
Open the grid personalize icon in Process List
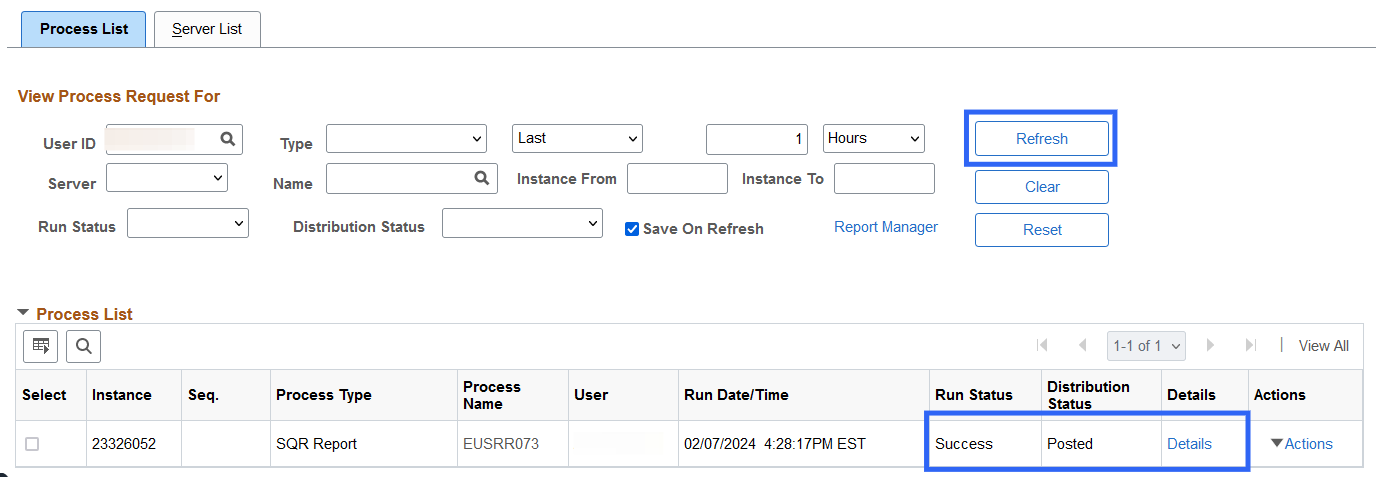pyautogui.click(x=41, y=346)
